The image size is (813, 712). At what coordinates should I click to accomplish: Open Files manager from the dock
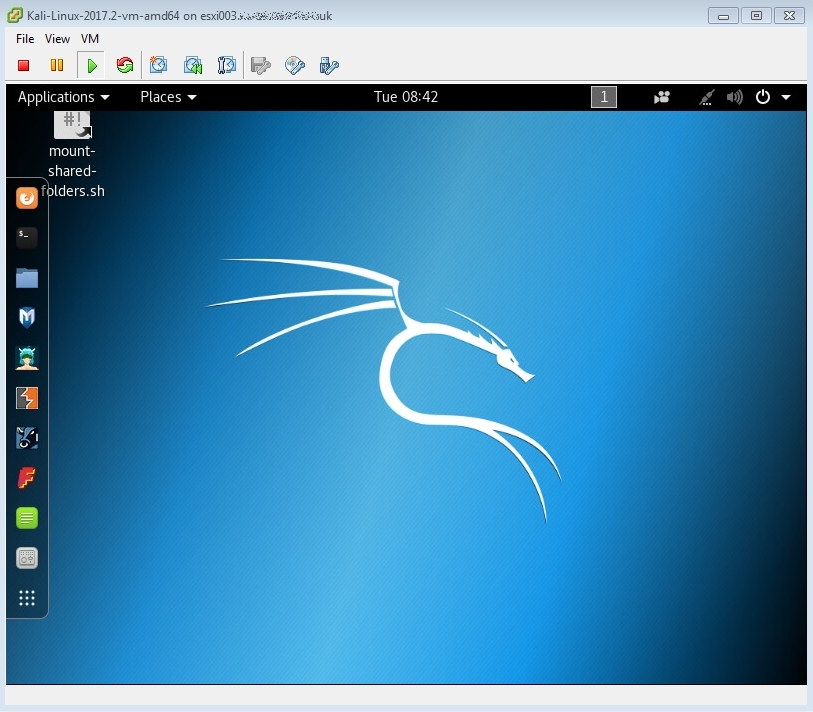[26, 277]
